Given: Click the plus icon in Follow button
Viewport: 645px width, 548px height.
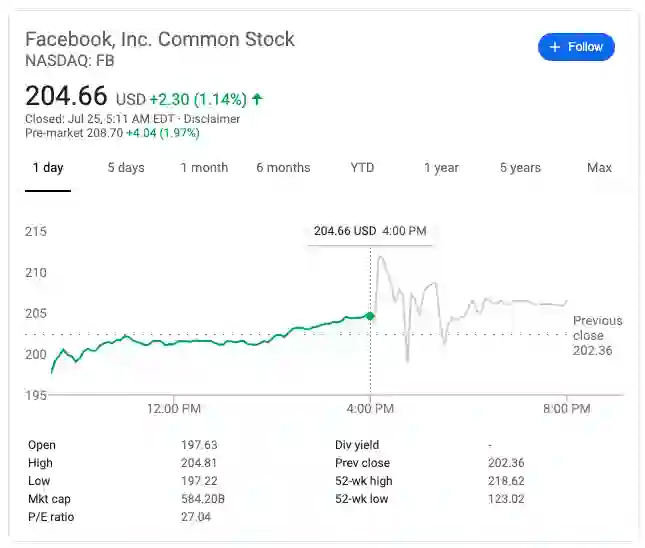Looking at the screenshot, I should (x=555, y=47).
